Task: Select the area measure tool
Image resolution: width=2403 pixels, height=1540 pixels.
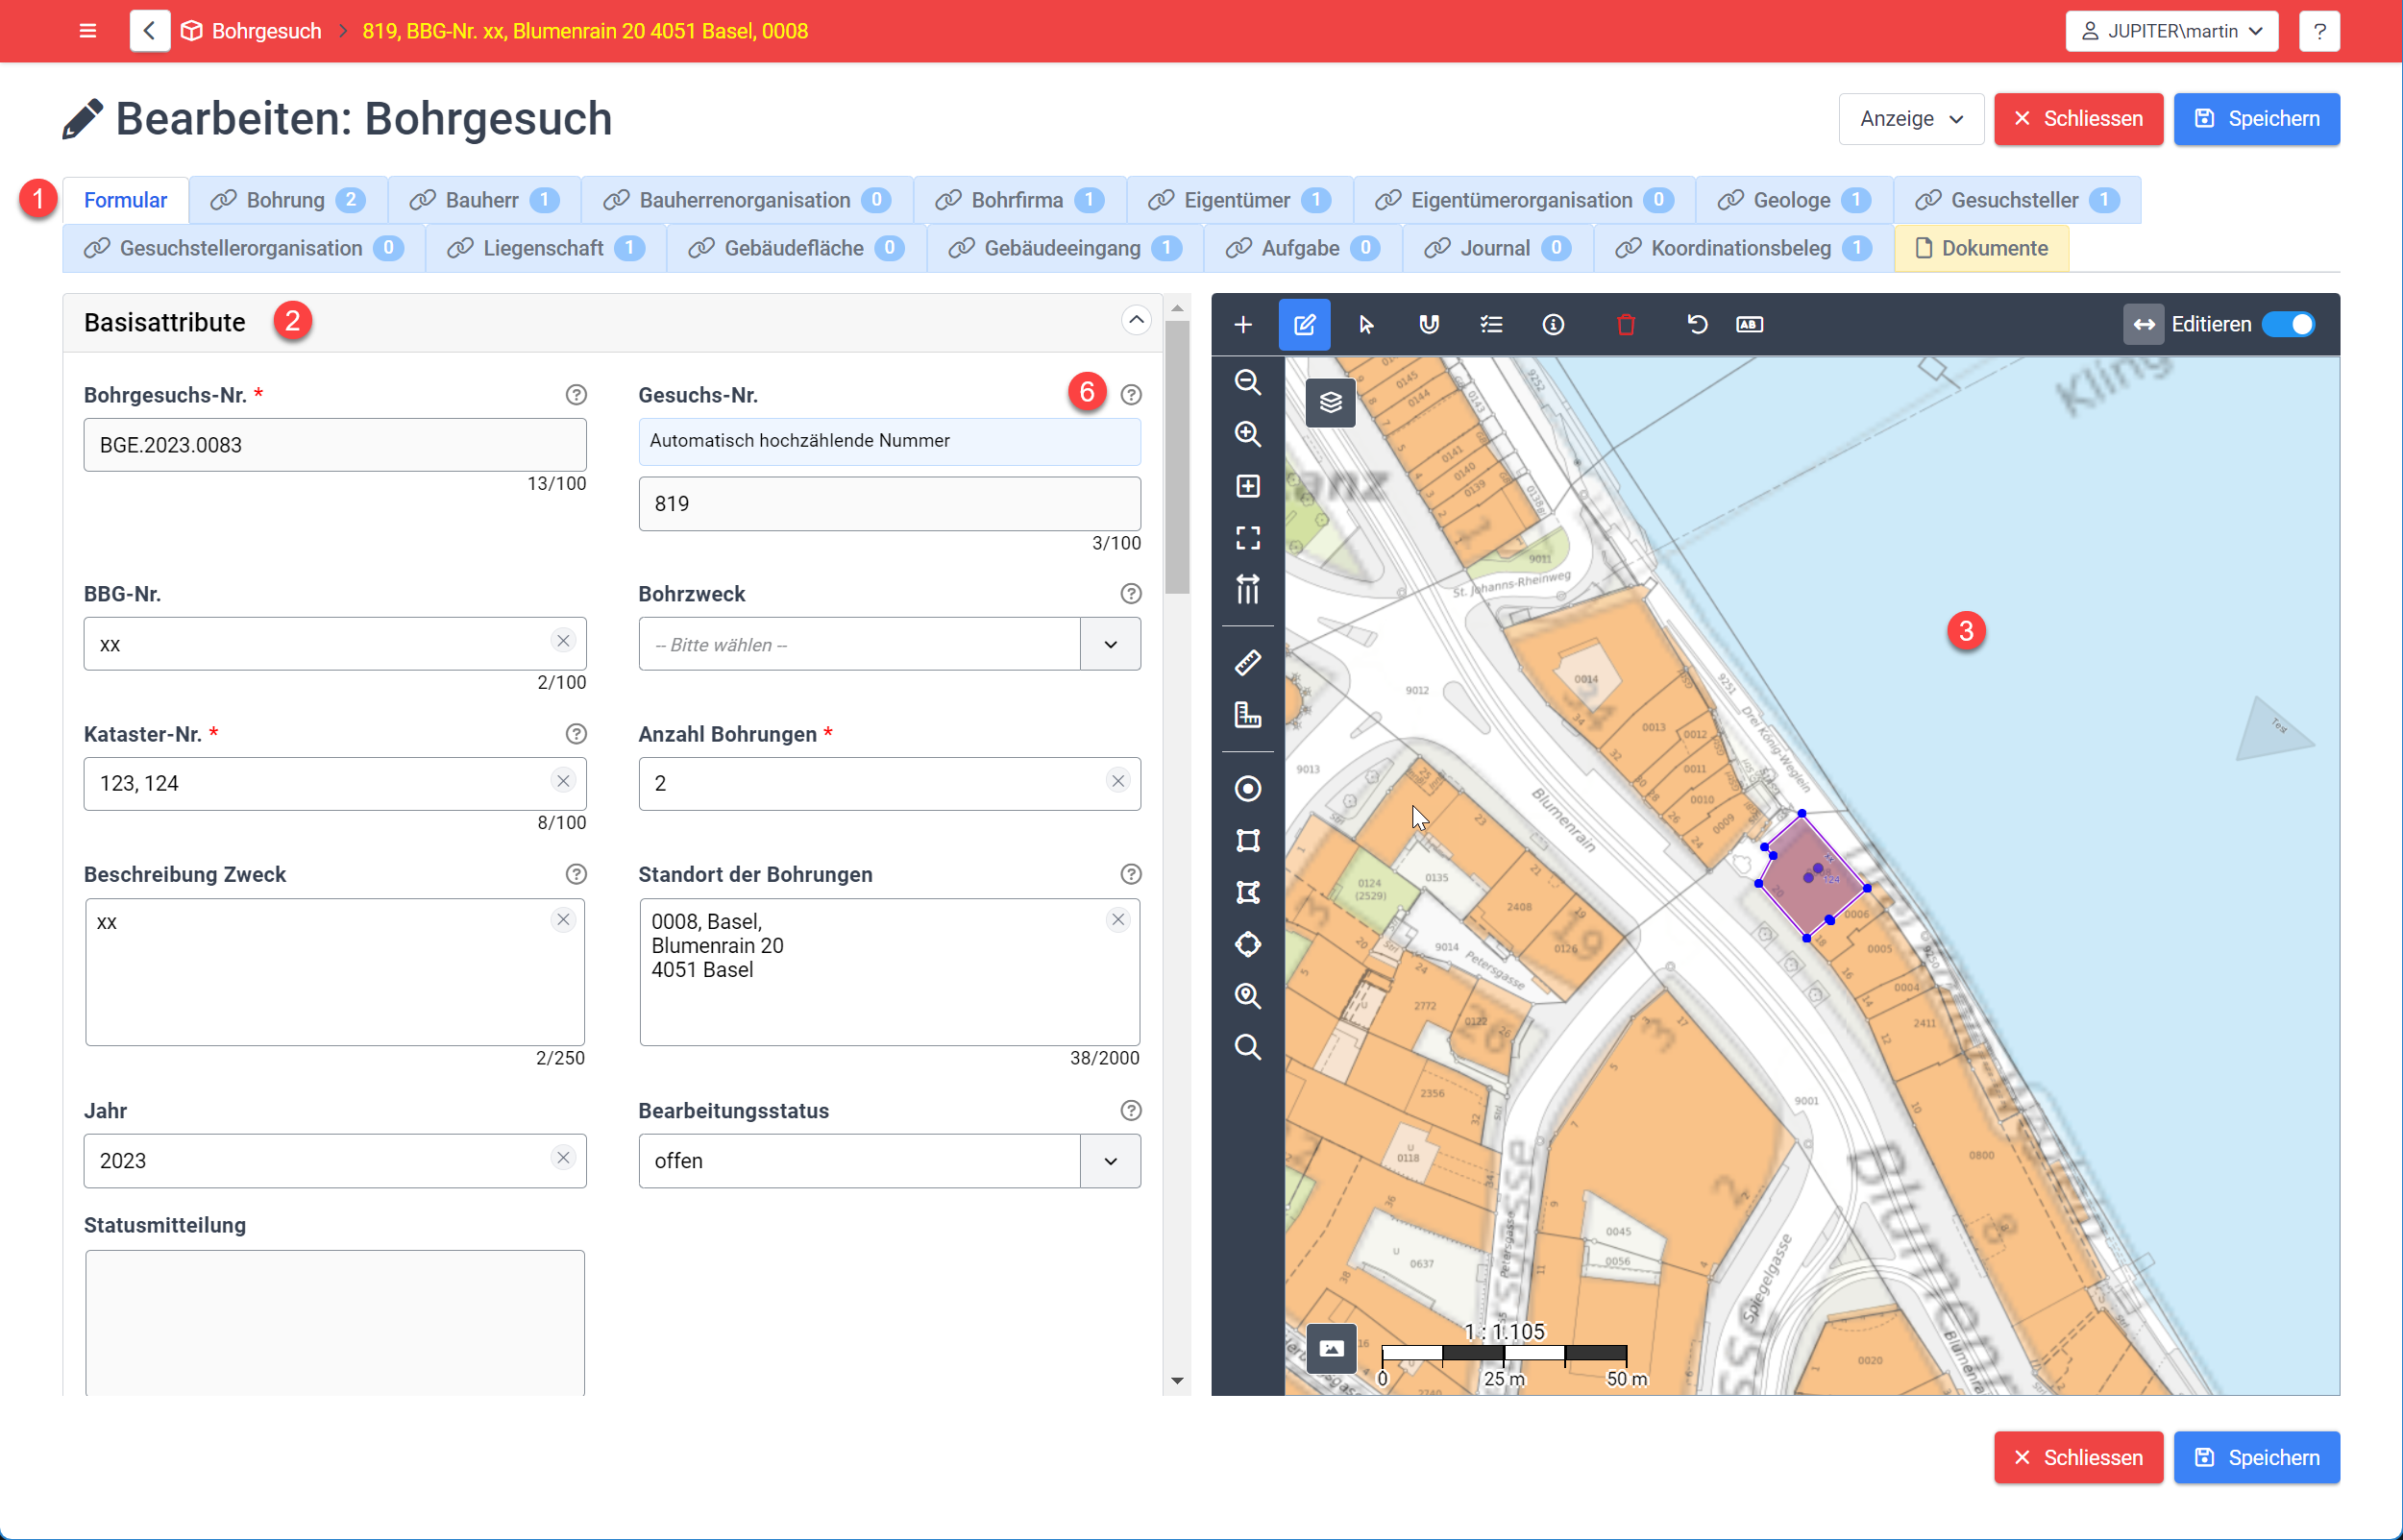Action: pyautogui.click(x=1247, y=714)
